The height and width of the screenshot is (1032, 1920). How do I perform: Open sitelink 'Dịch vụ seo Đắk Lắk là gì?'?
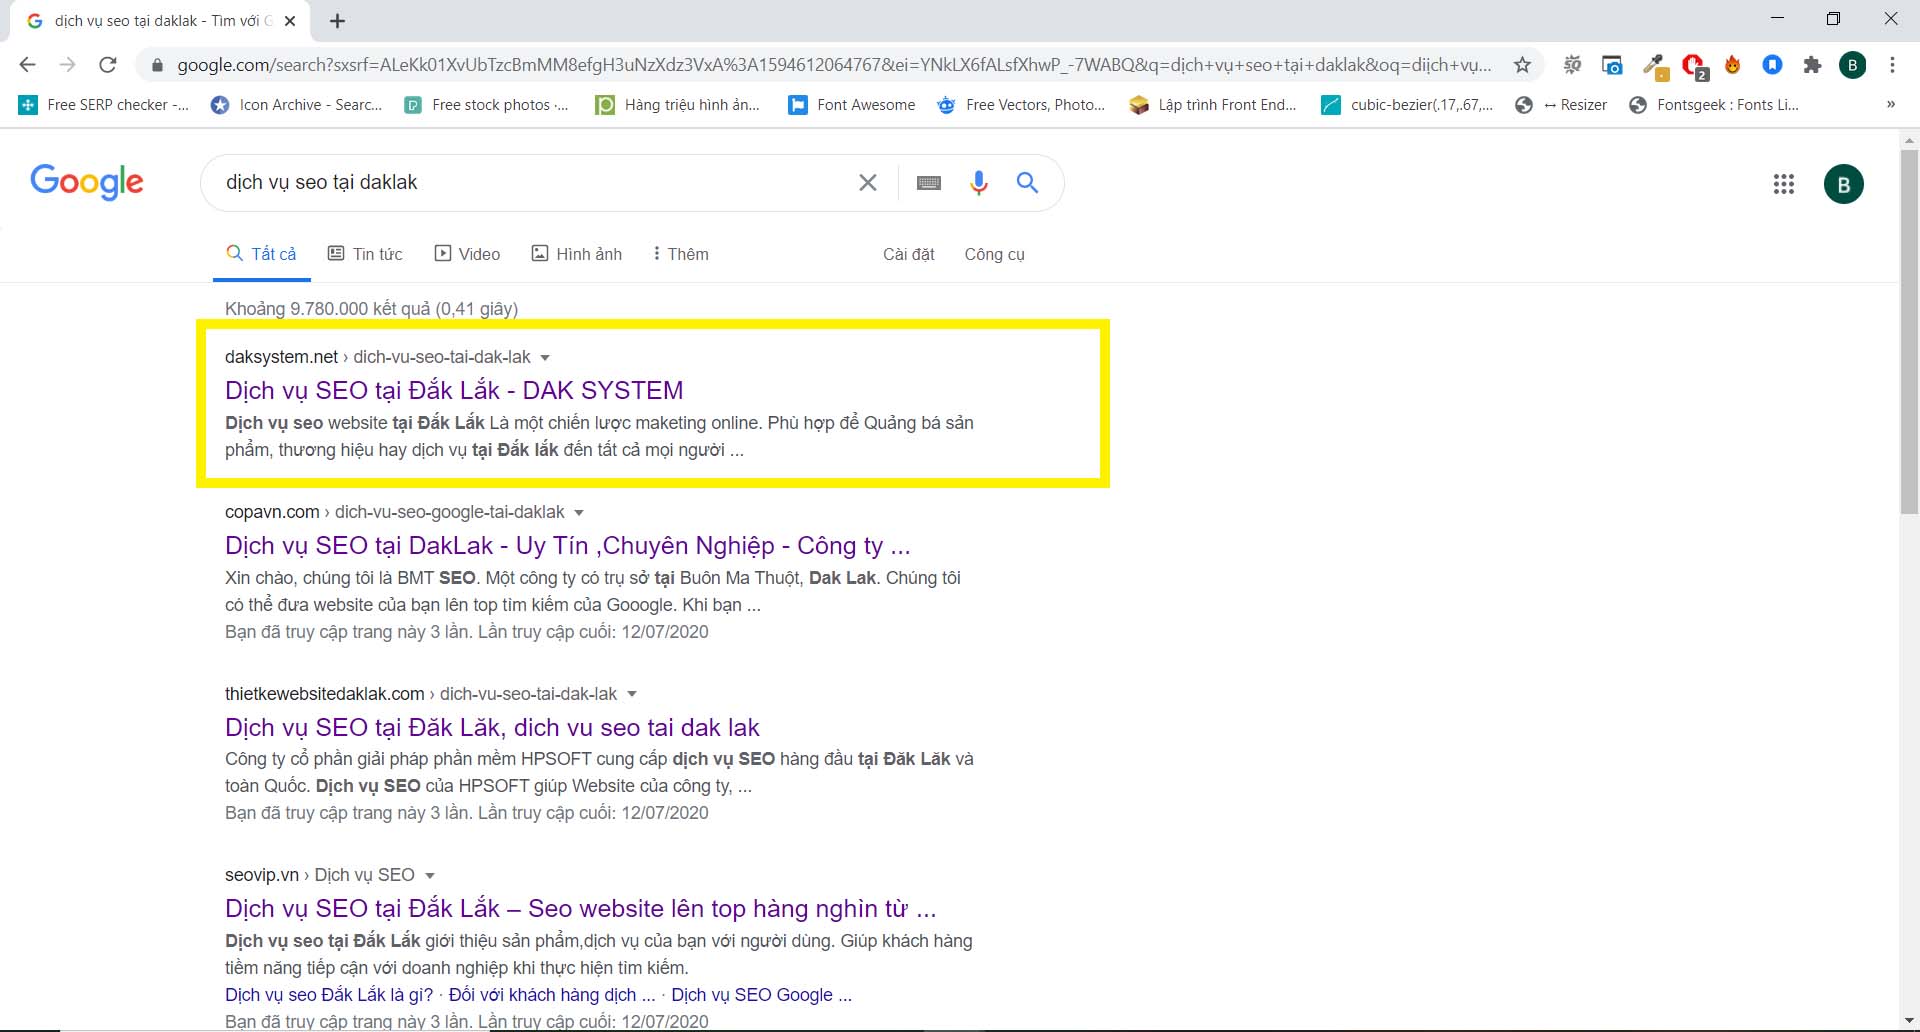(x=329, y=995)
